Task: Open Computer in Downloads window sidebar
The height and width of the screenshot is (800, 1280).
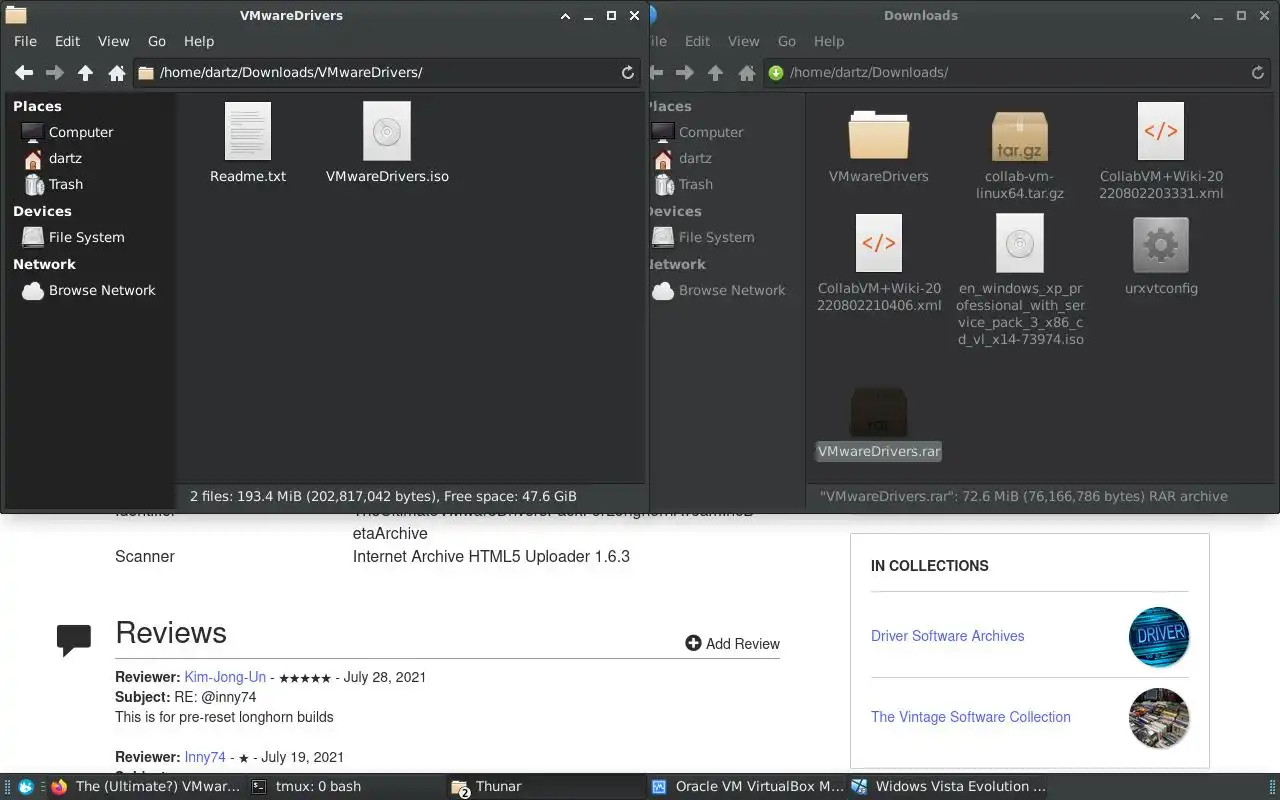Action: click(x=711, y=132)
